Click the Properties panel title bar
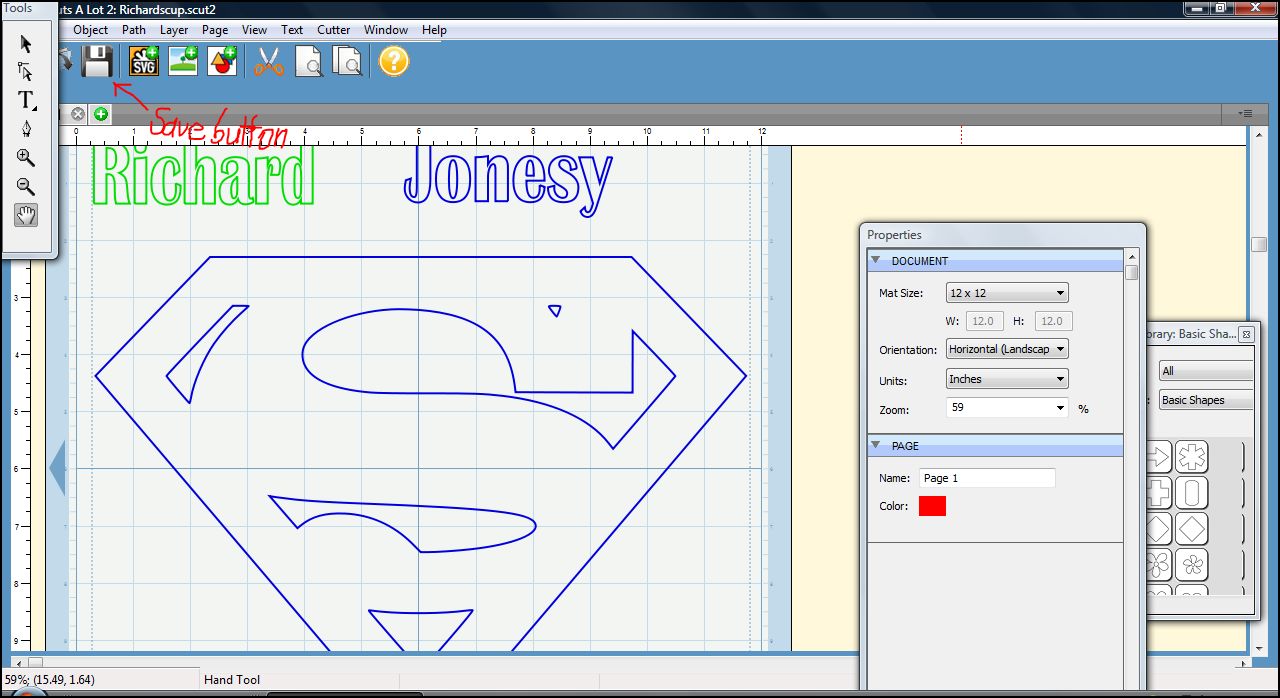The height and width of the screenshot is (698, 1280). pyautogui.click(x=1003, y=235)
